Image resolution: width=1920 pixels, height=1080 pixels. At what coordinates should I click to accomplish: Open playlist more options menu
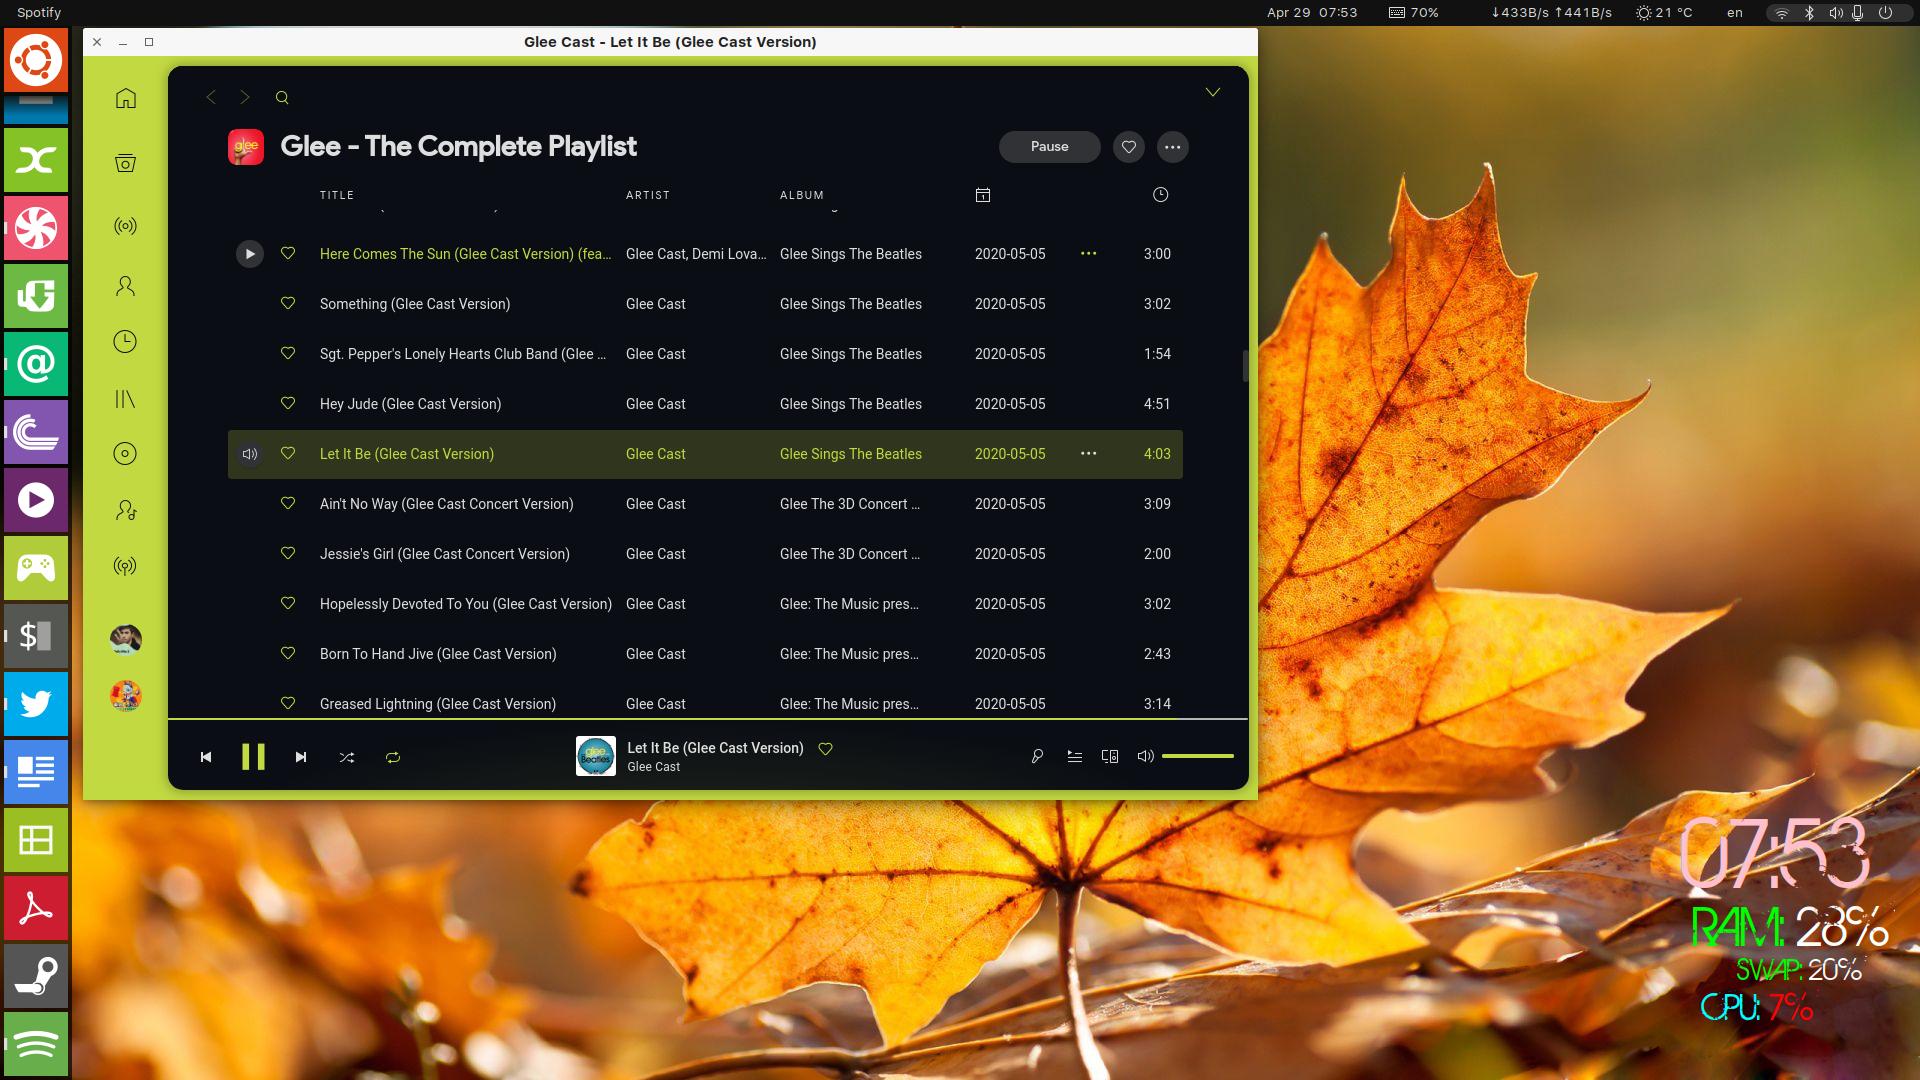click(1173, 147)
